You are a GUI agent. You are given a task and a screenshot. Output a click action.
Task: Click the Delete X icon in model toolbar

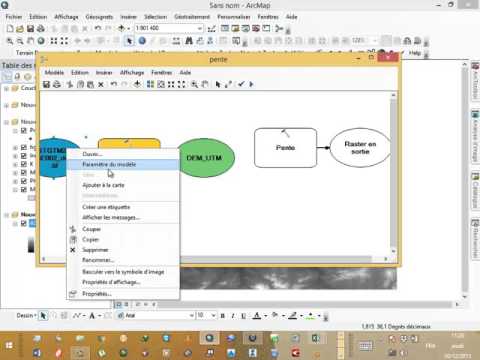101,85
